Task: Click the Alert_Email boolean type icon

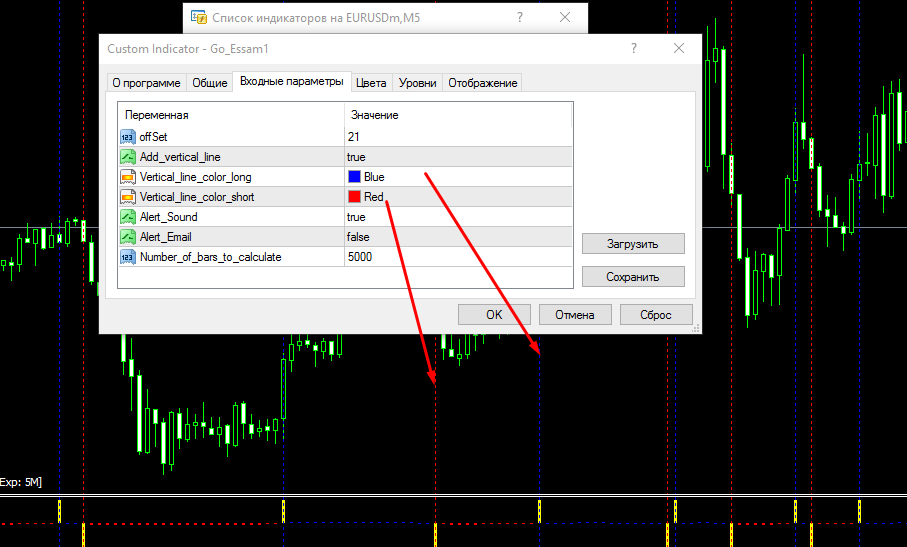Action: [127, 237]
